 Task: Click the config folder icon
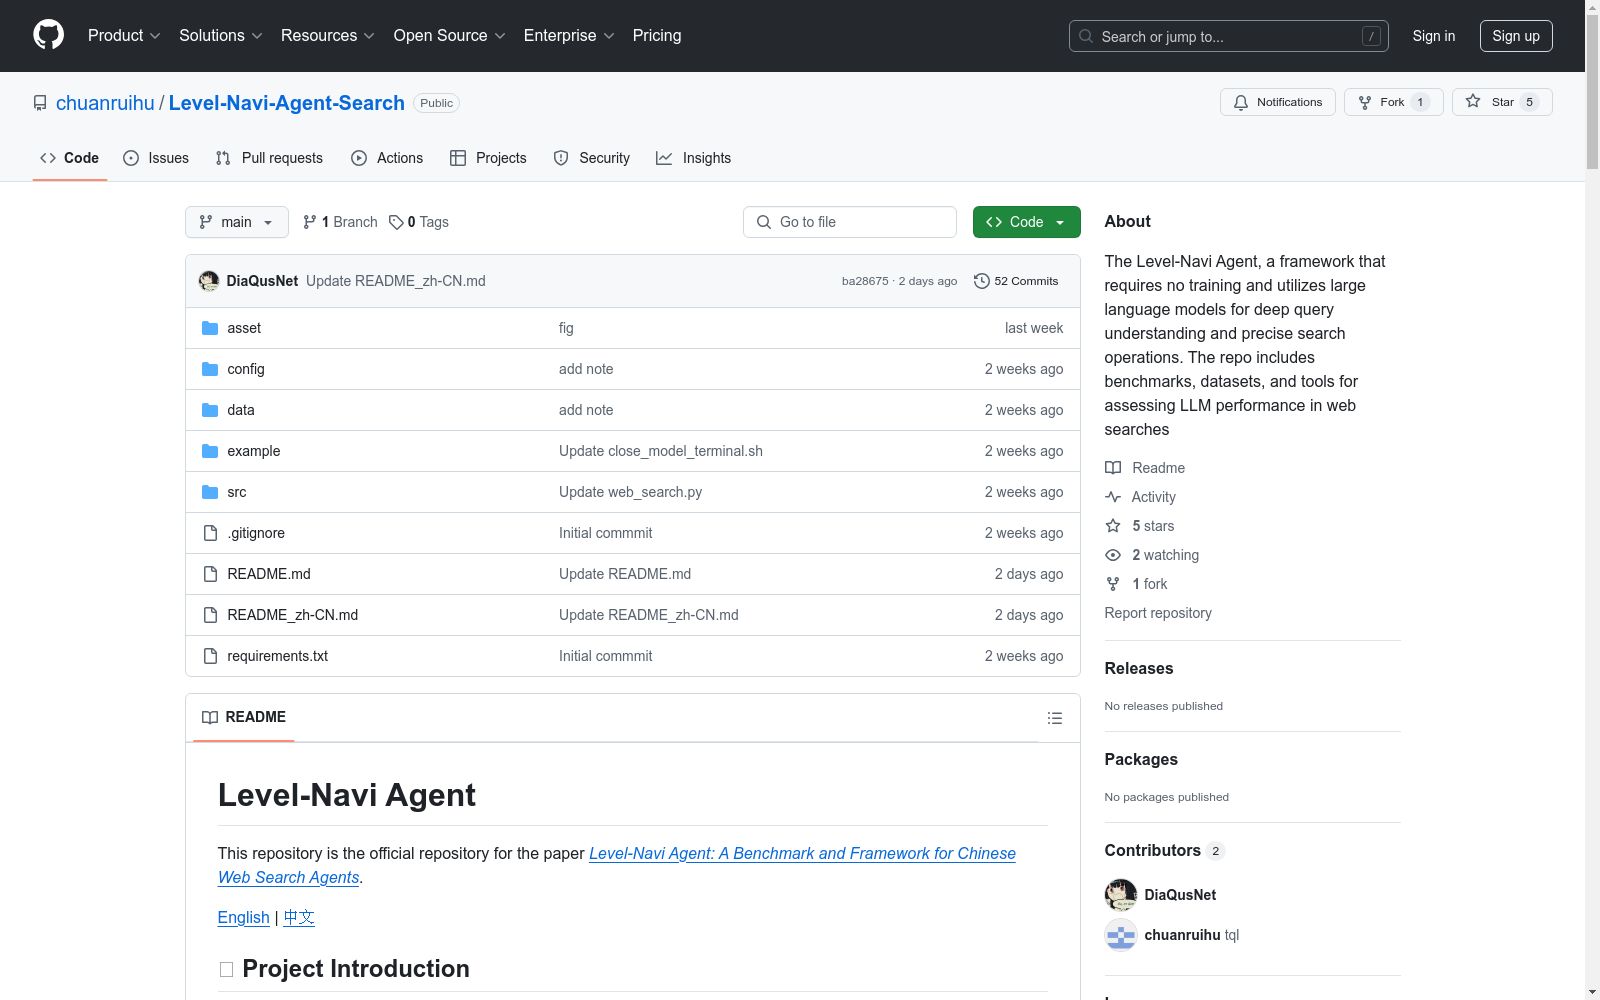(210, 369)
